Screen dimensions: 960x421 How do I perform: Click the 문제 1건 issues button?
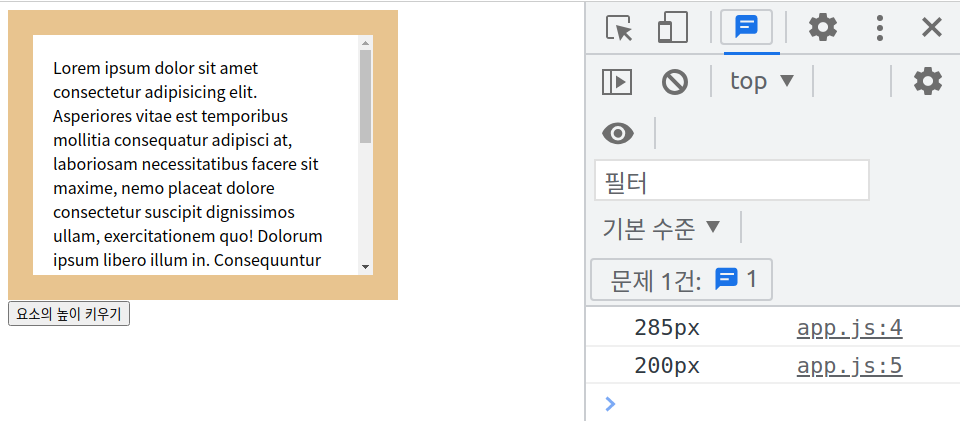pyautogui.click(x=681, y=280)
